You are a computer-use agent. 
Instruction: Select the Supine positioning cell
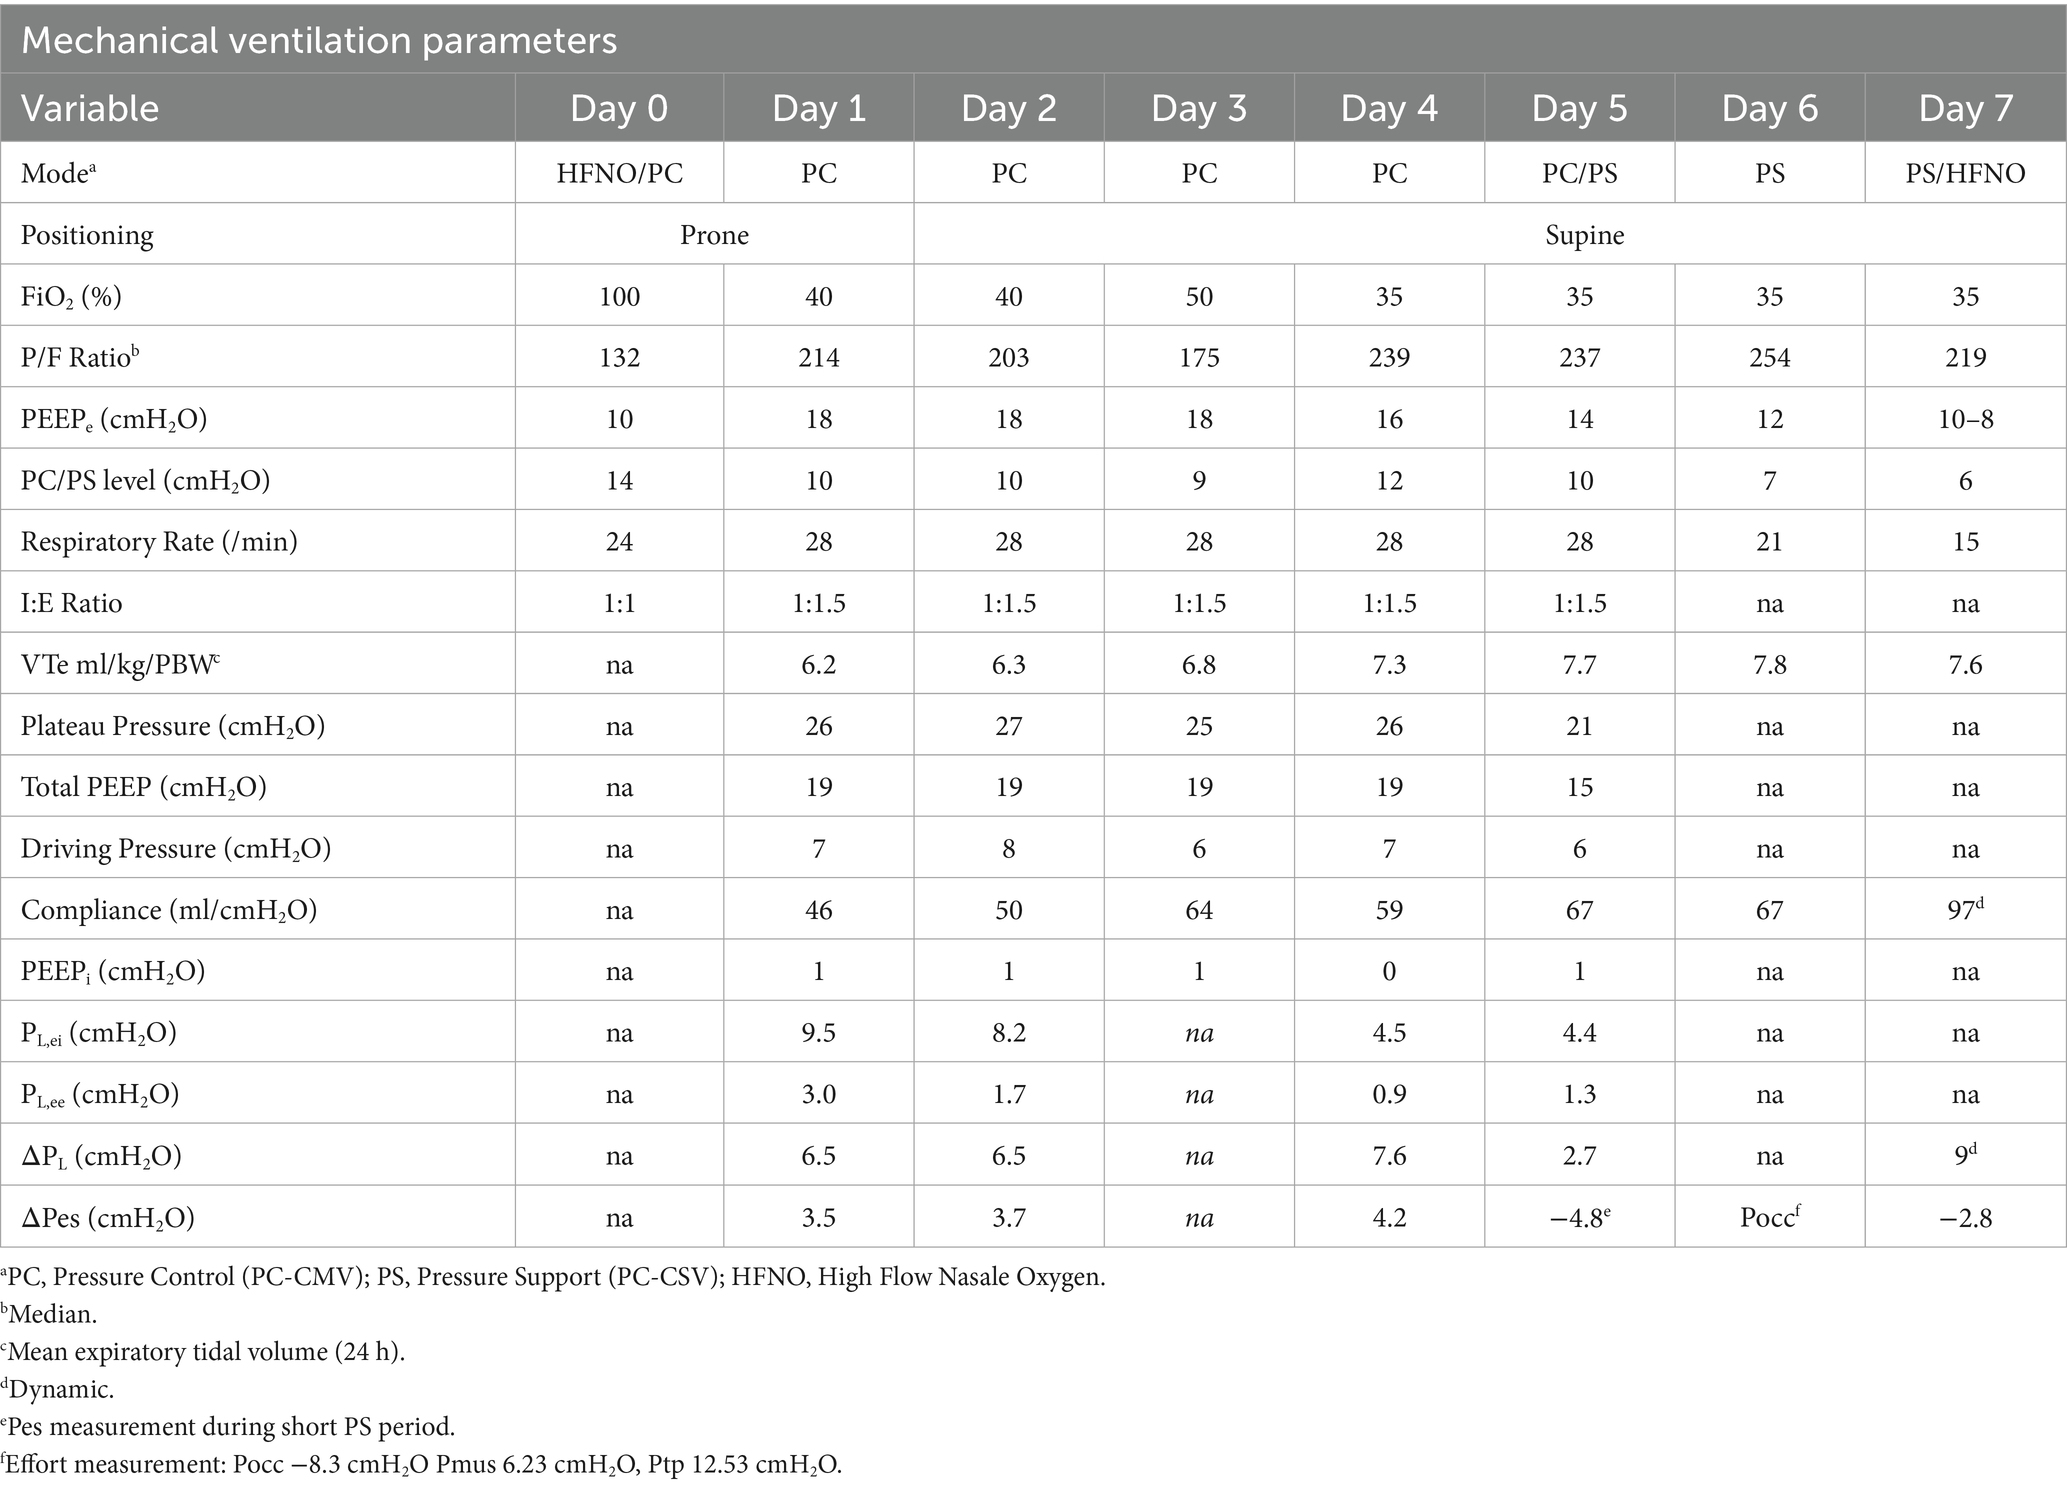[1584, 235]
